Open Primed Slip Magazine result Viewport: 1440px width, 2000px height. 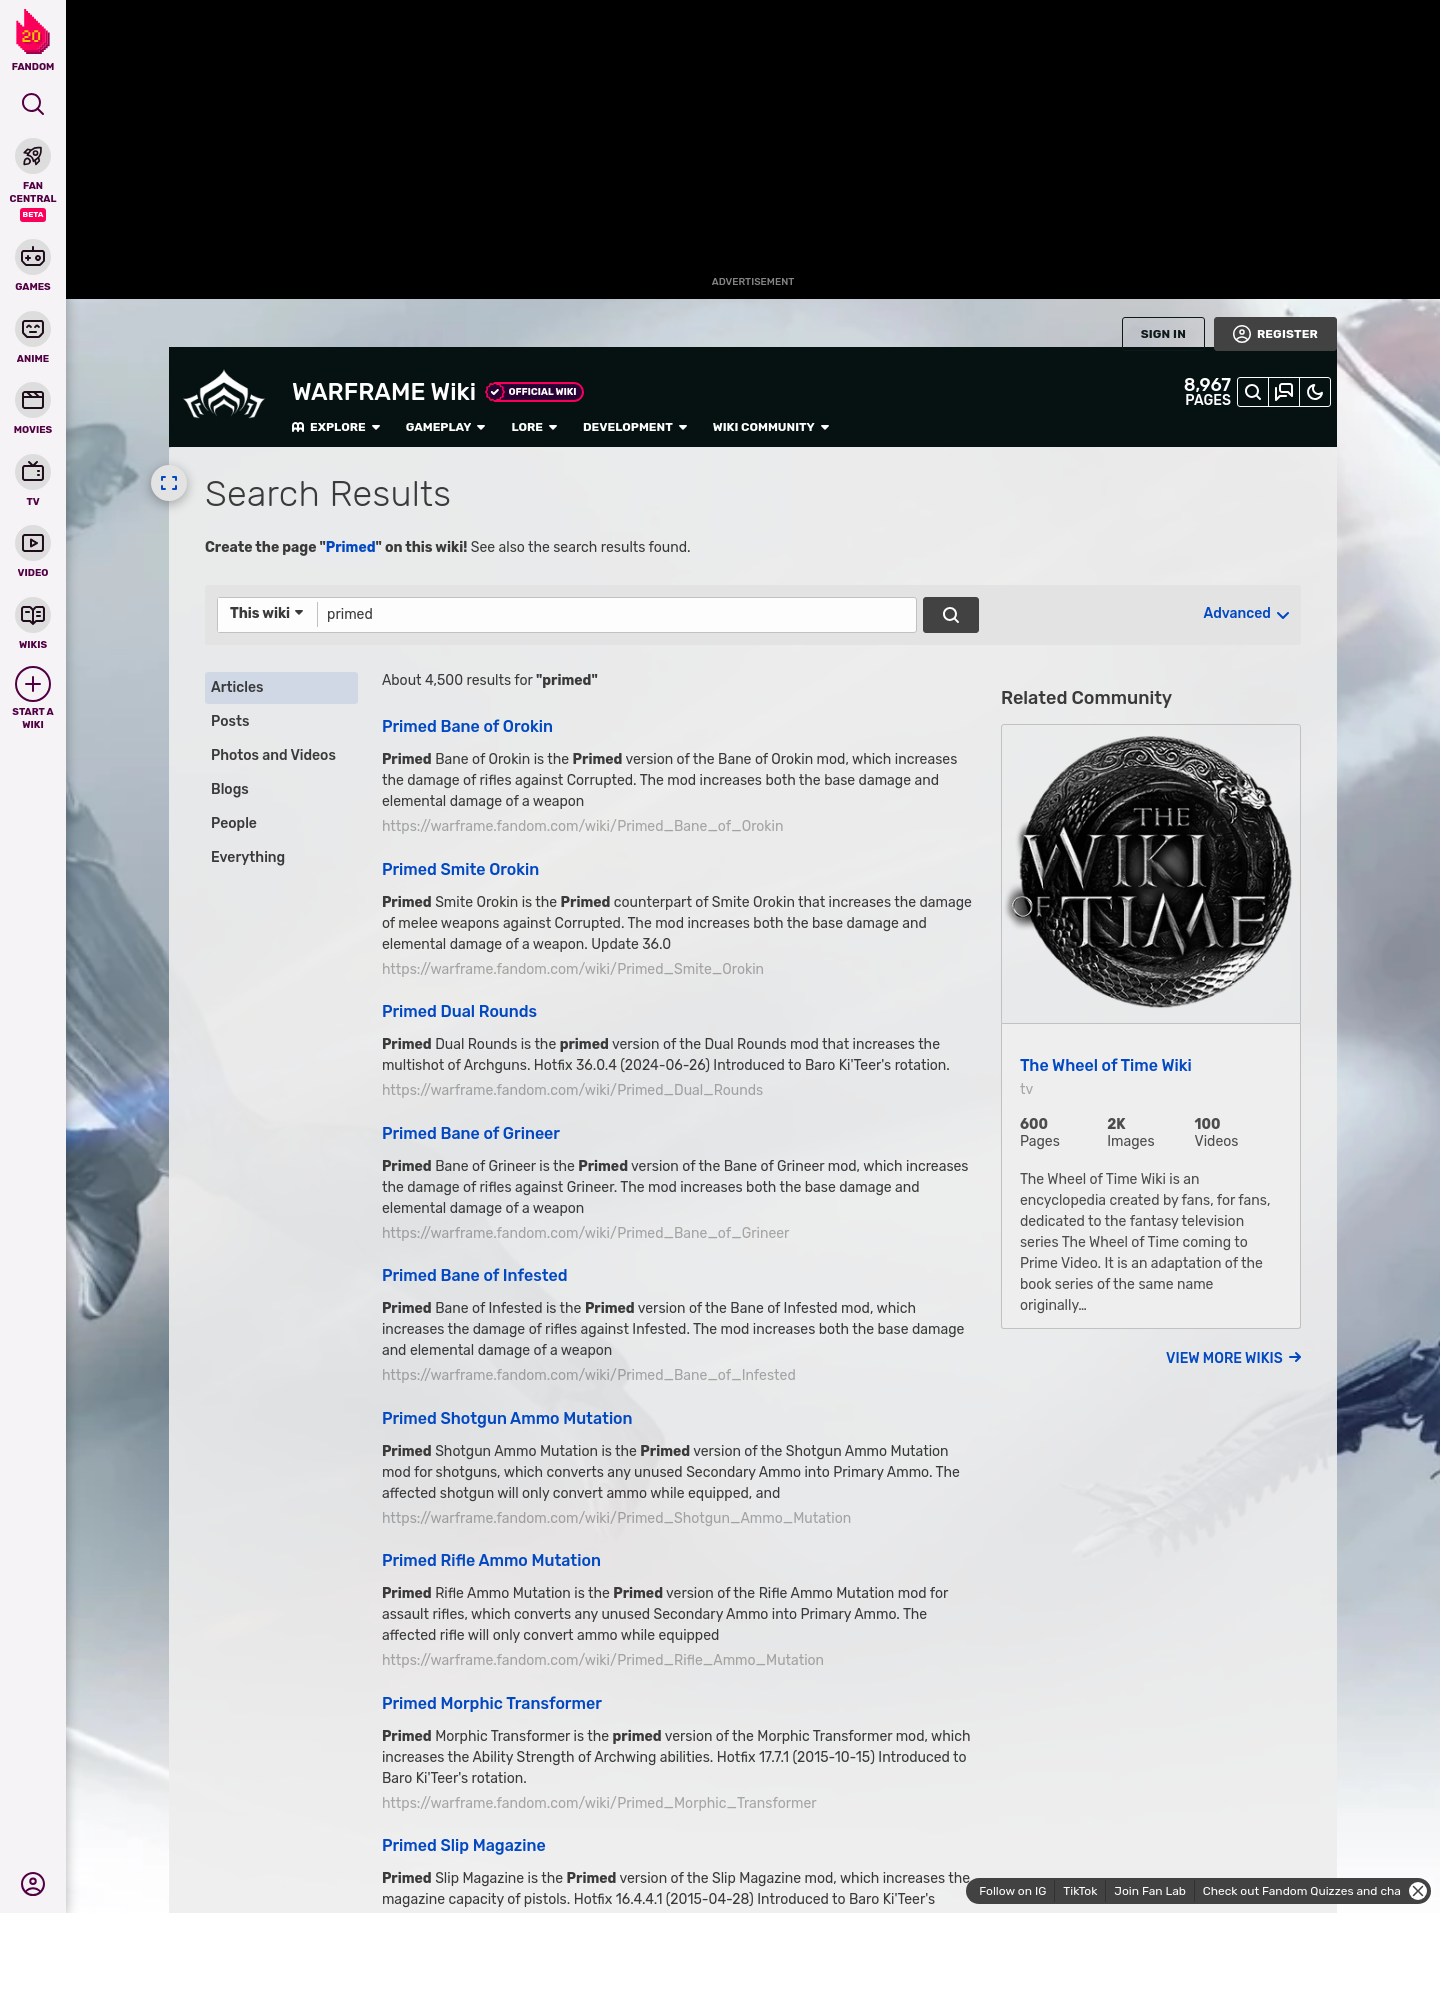pos(463,1846)
